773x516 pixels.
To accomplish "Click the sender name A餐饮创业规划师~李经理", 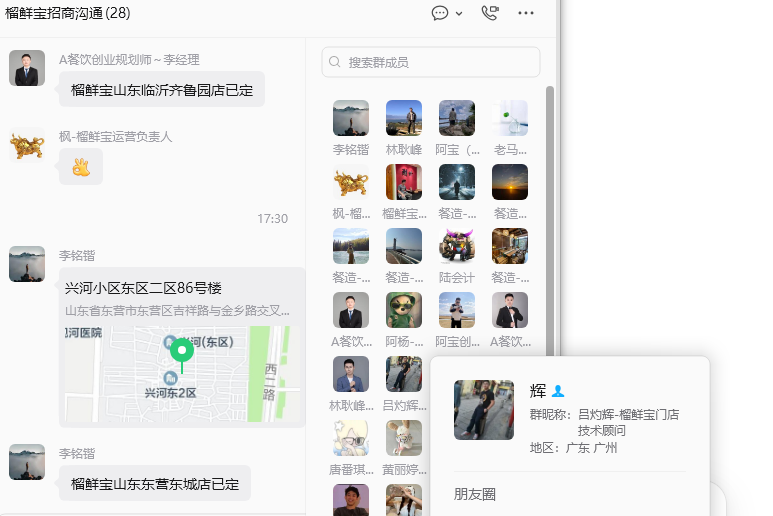I will point(129,60).
